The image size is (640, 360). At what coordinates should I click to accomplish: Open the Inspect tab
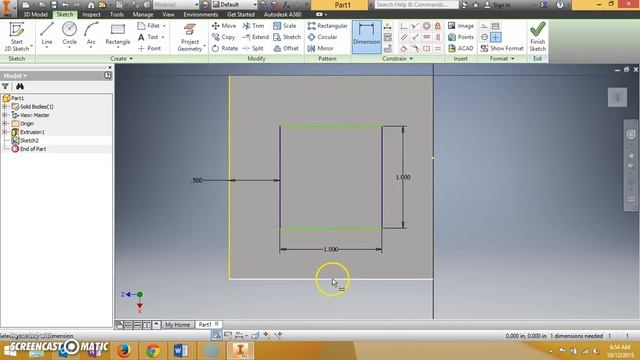[x=91, y=14]
